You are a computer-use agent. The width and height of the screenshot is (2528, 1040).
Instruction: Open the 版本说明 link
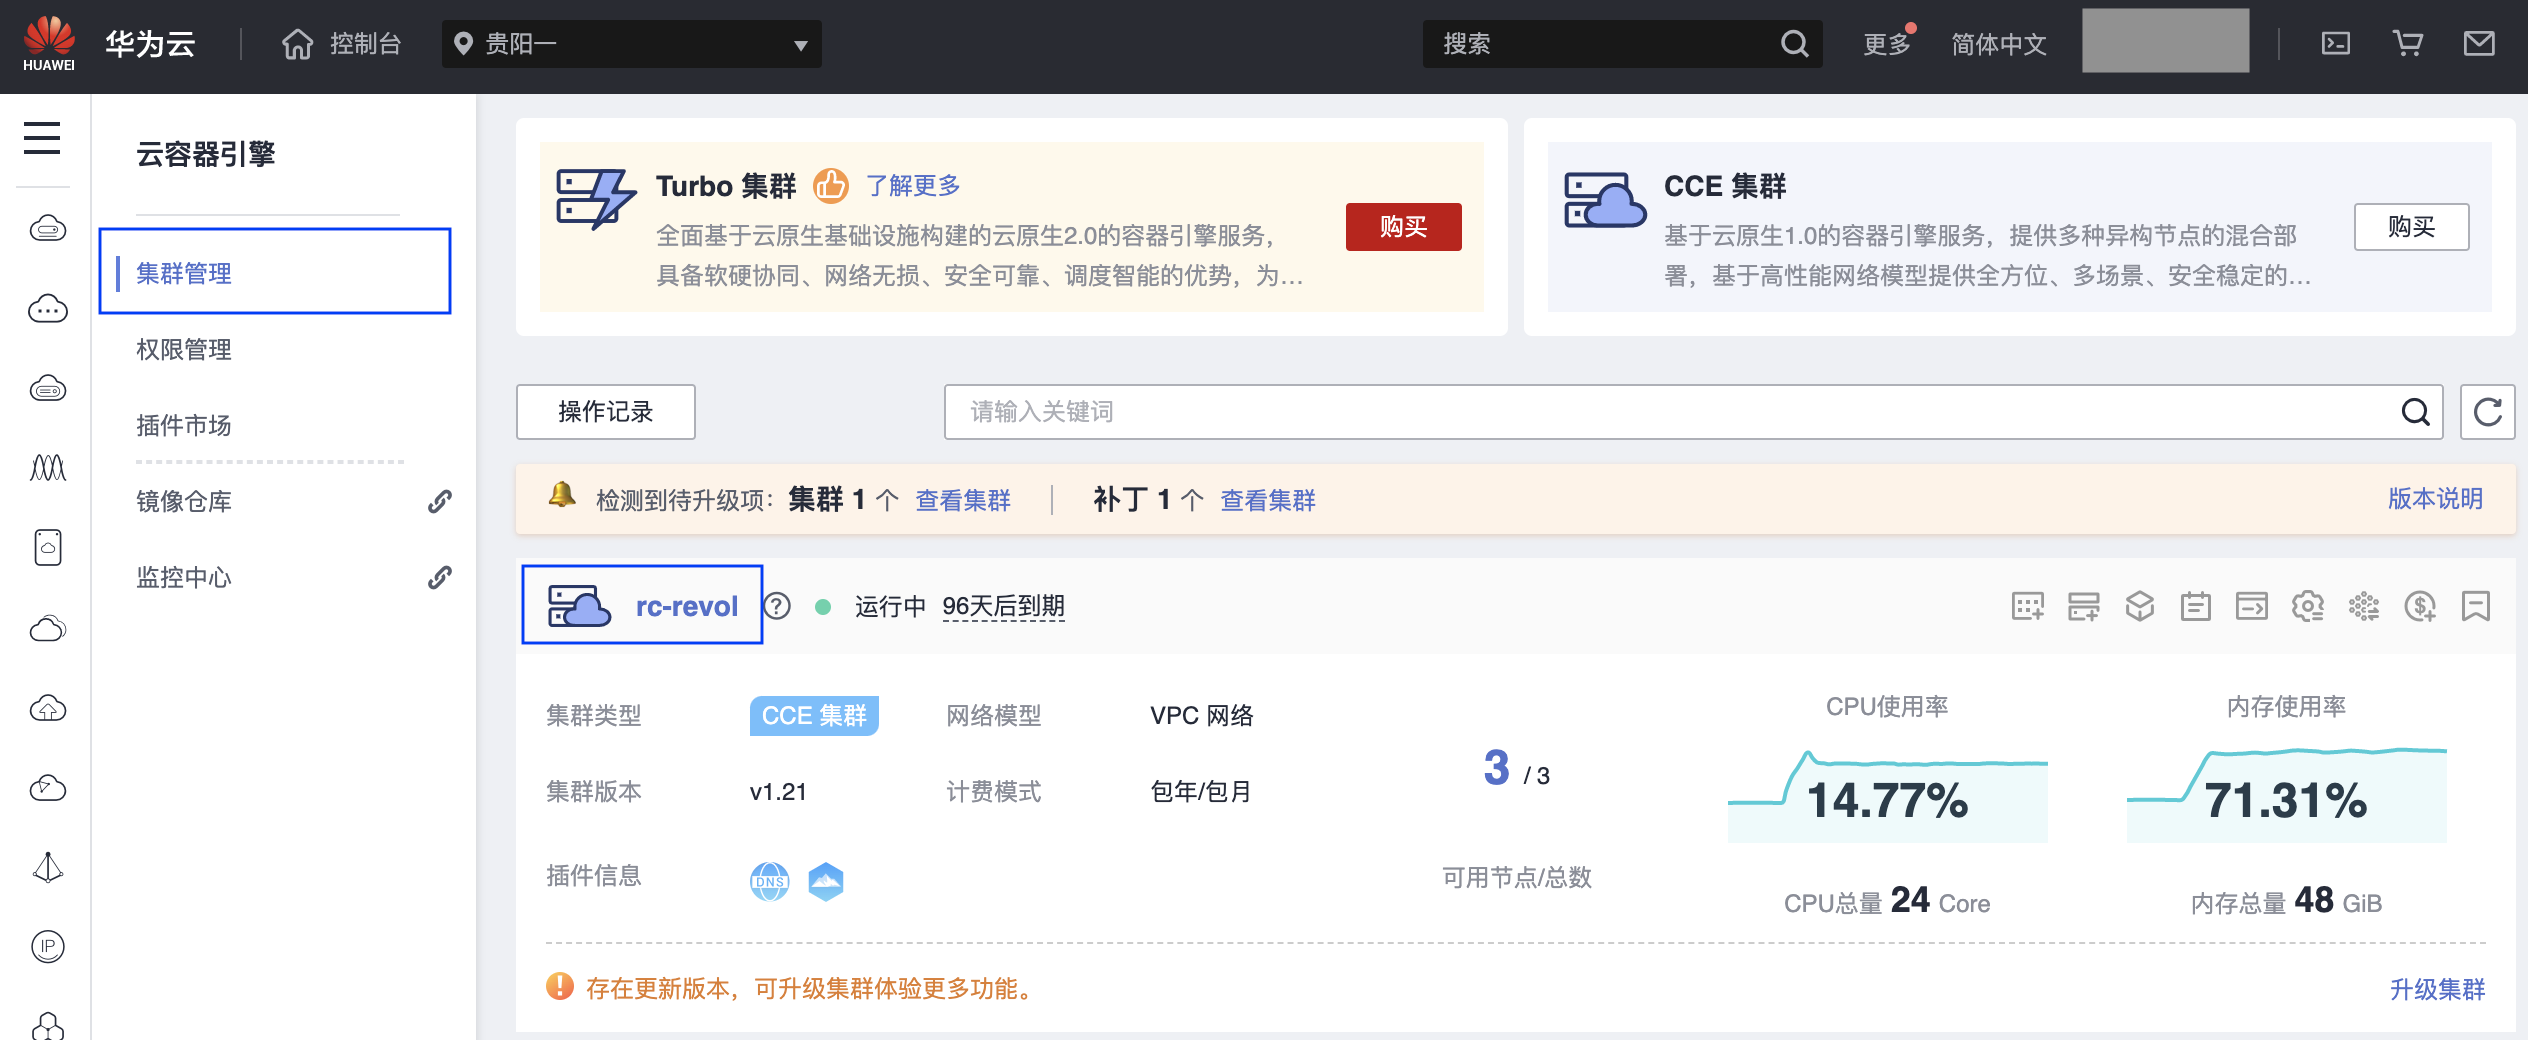coord(2436,499)
